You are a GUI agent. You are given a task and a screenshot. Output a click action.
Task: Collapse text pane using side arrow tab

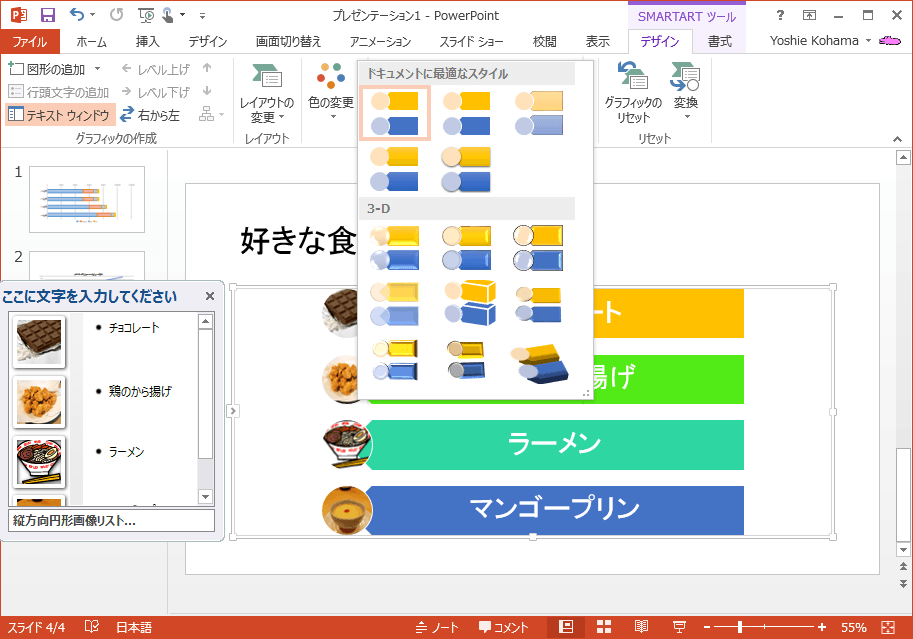coord(232,411)
